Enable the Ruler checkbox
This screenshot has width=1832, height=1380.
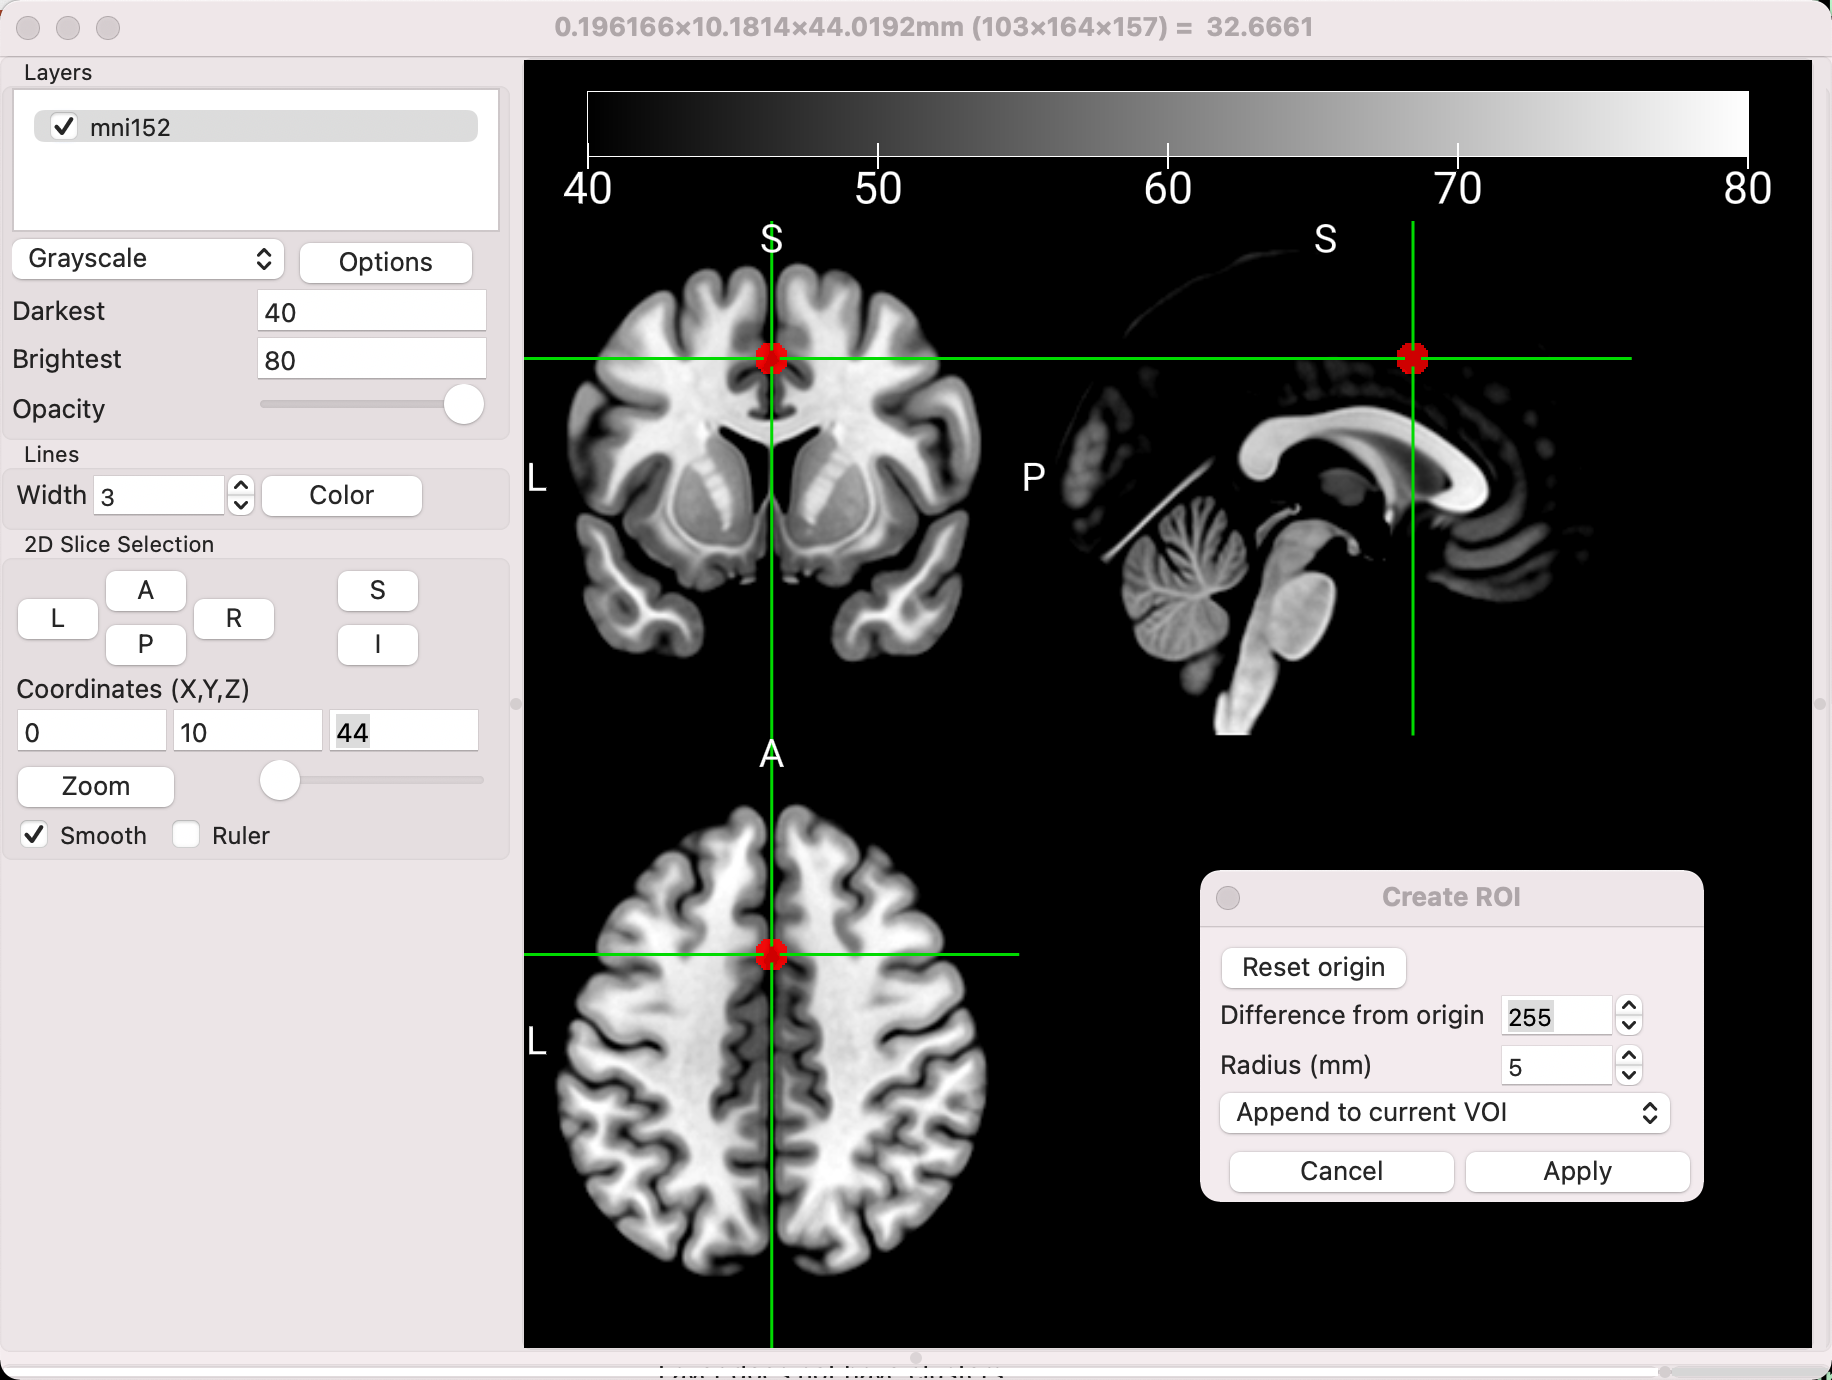[x=186, y=835]
